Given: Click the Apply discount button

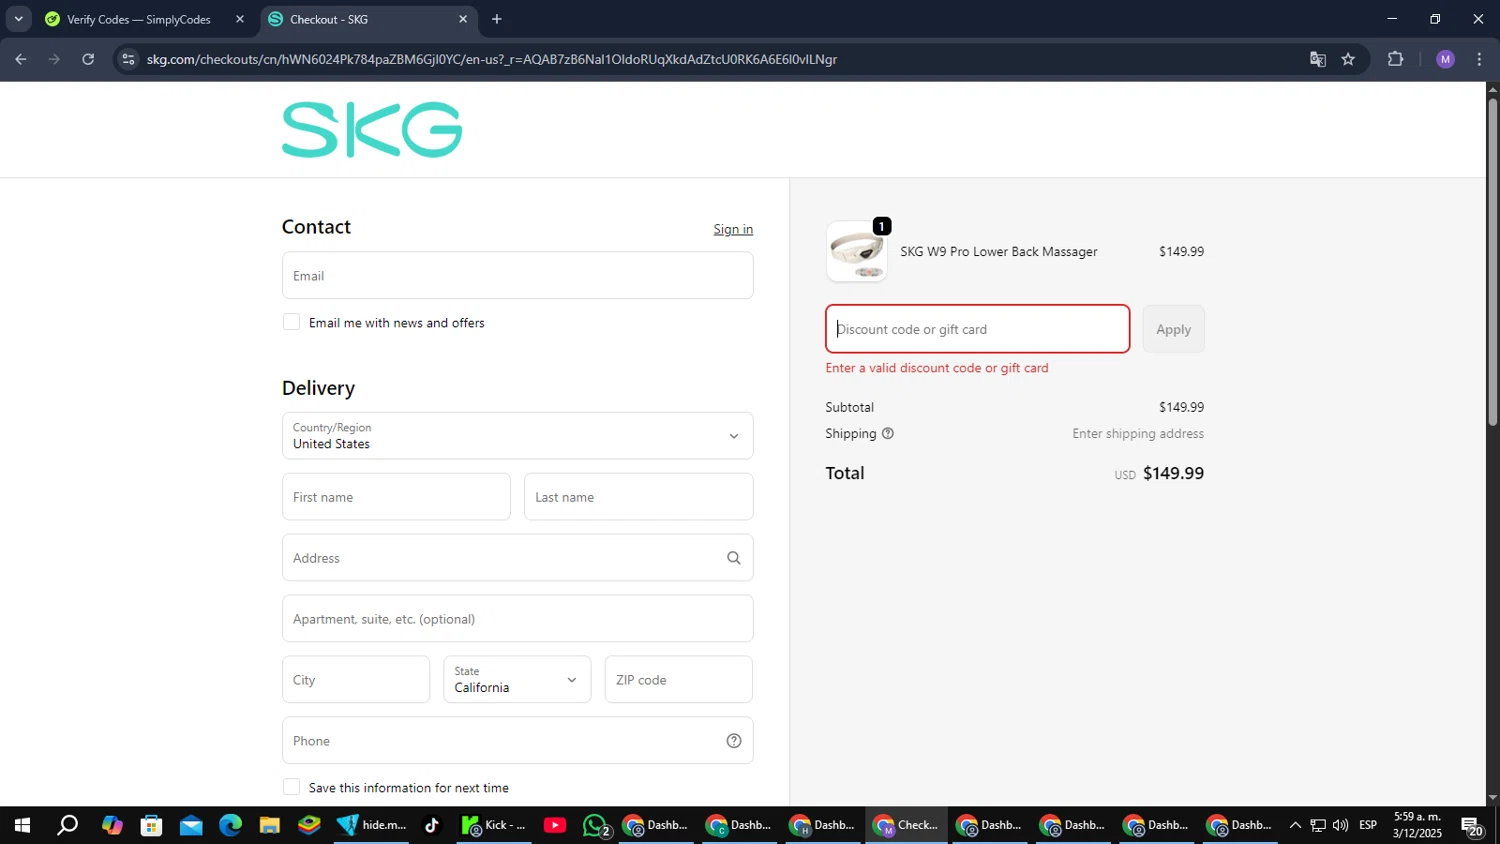Looking at the screenshot, I should click(1173, 329).
